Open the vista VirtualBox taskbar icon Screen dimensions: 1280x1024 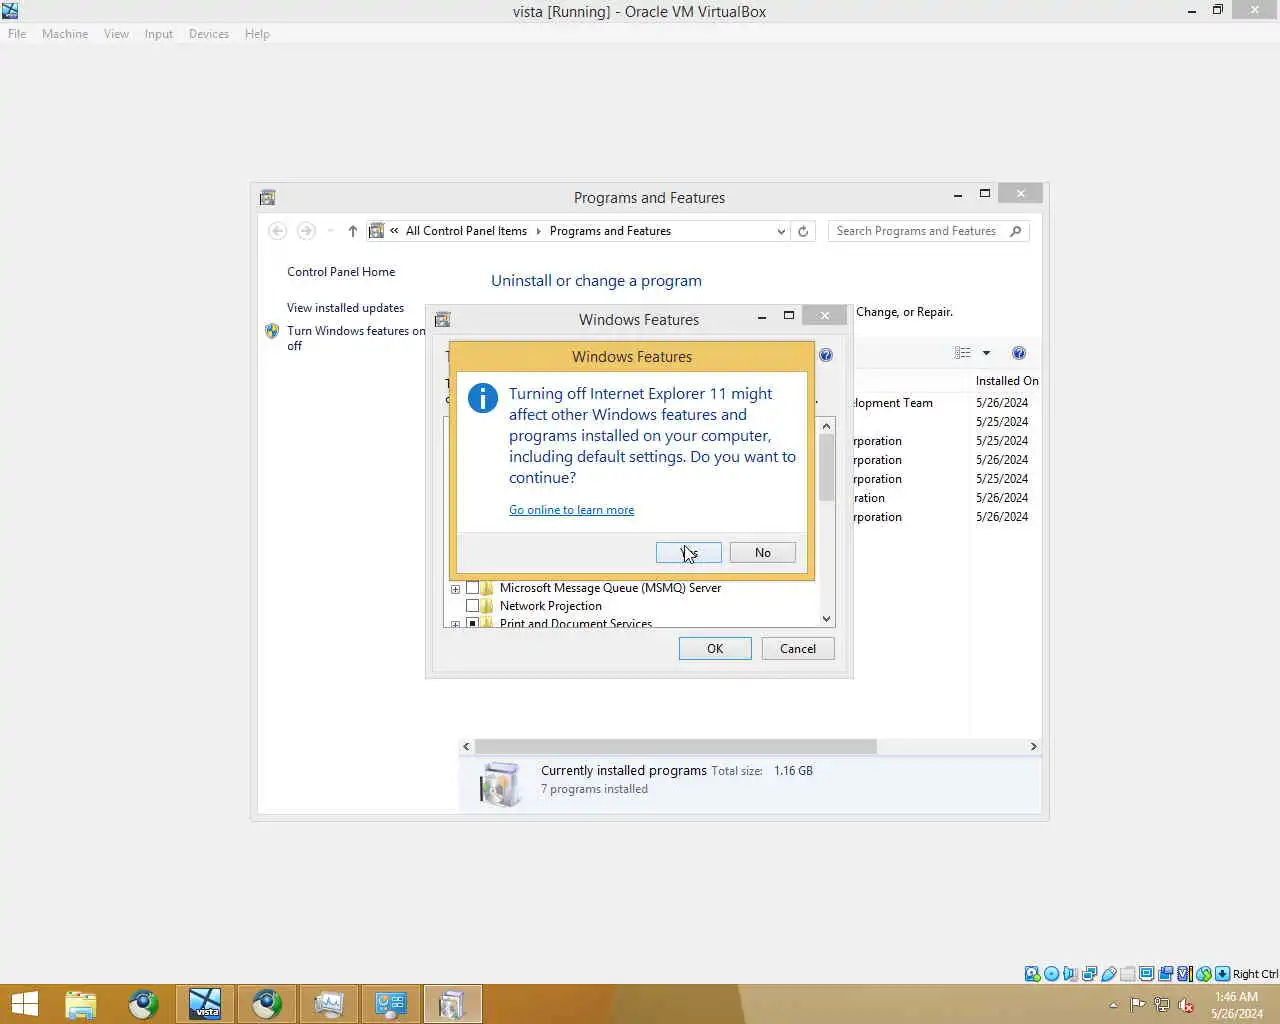coord(205,1004)
